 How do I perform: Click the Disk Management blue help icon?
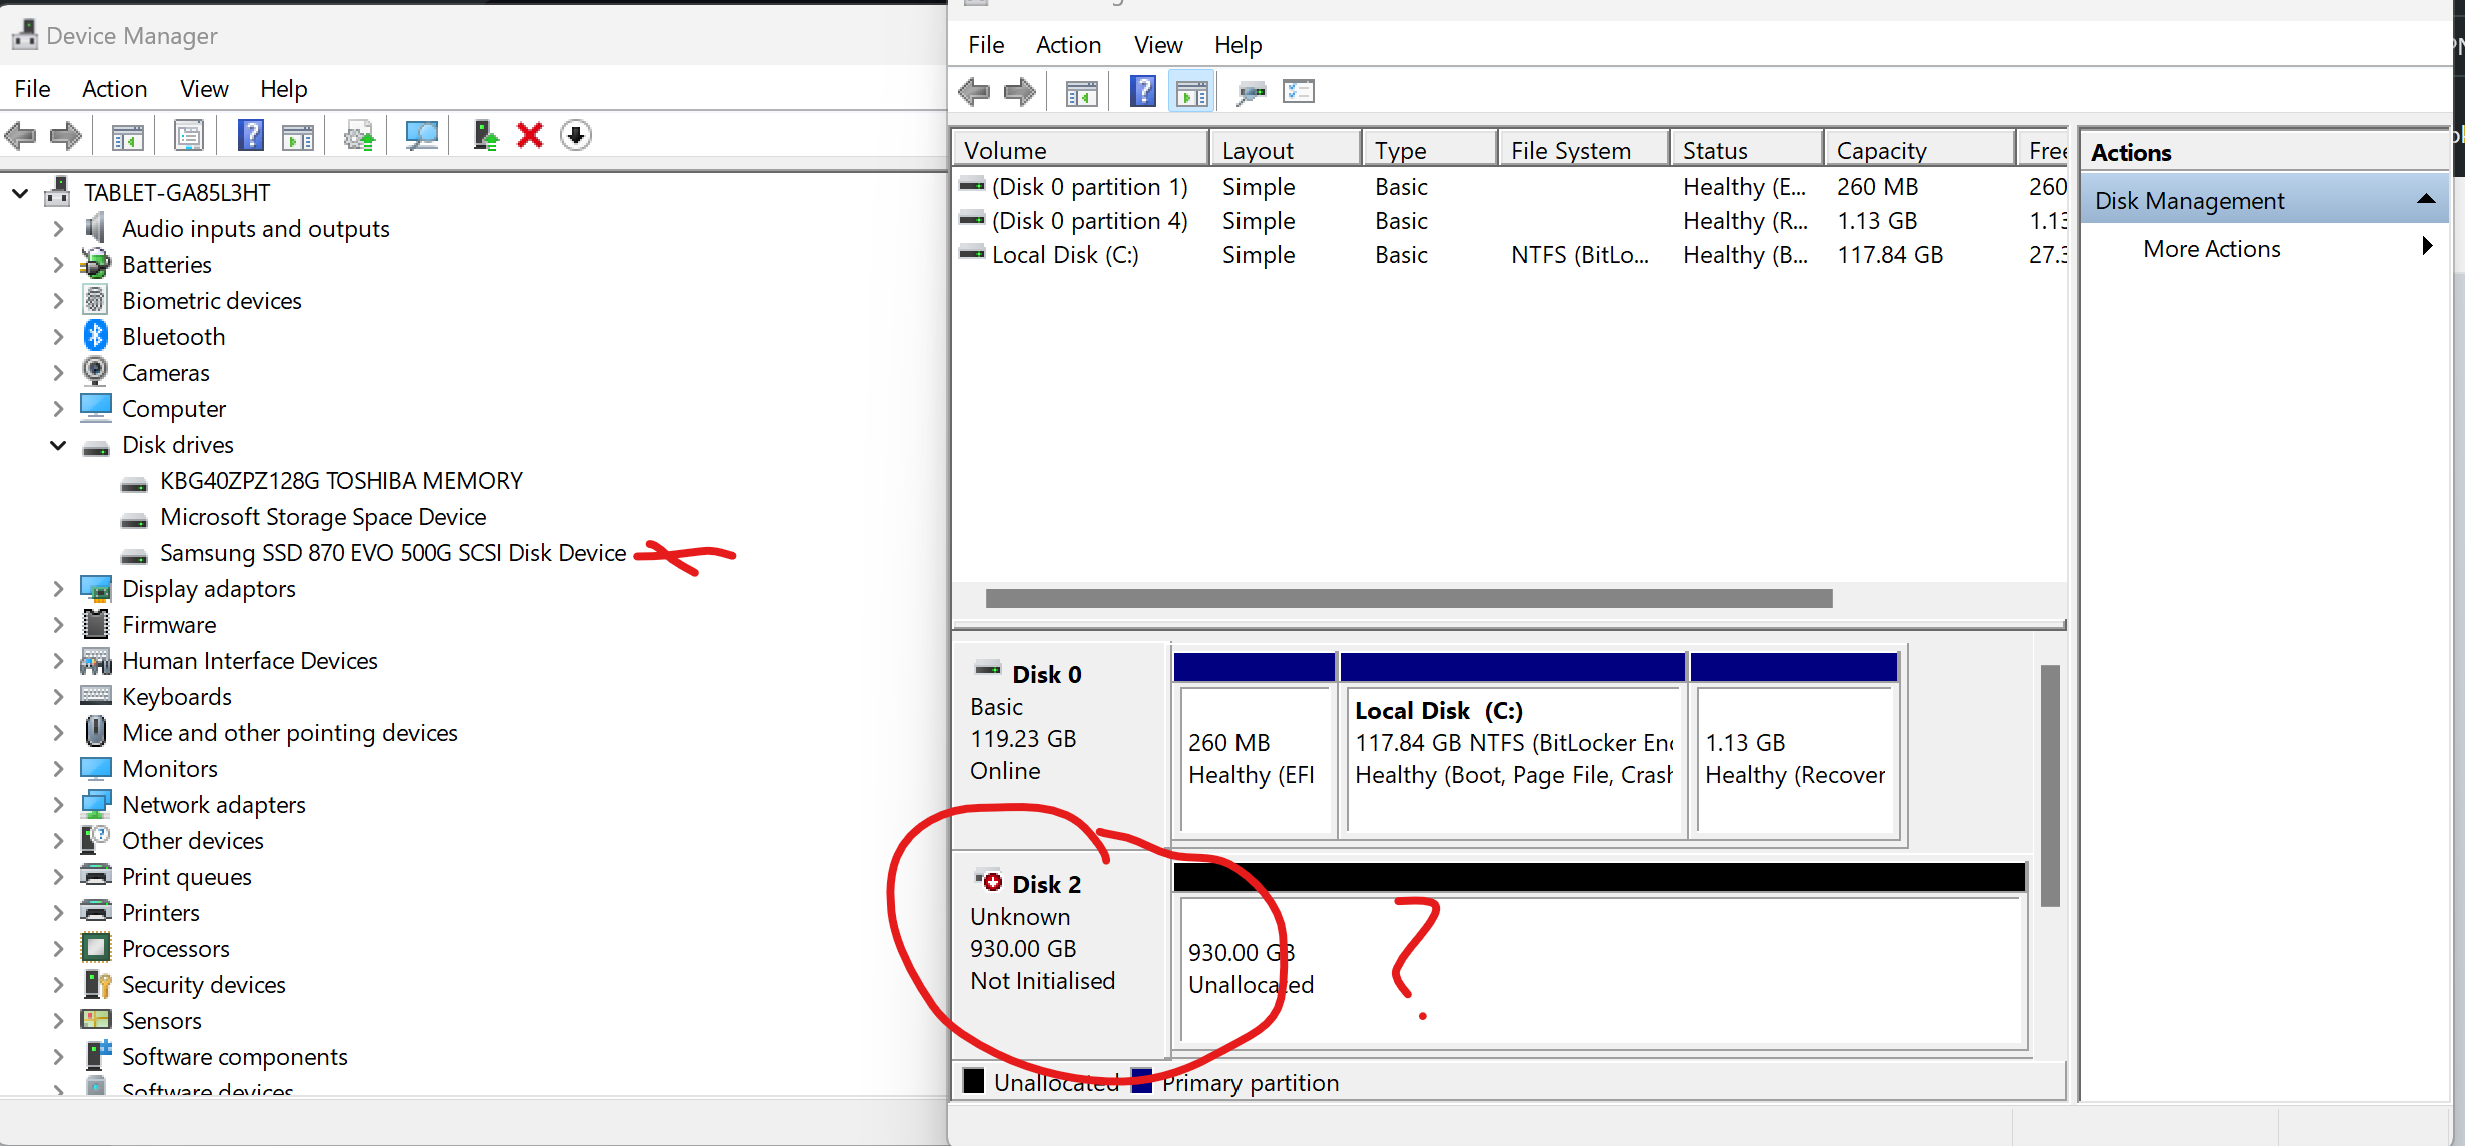coord(1143,92)
